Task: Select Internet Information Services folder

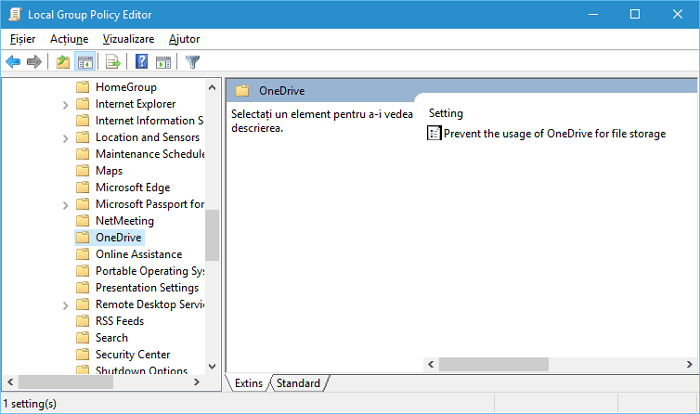Action: click(x=149, y=120)
